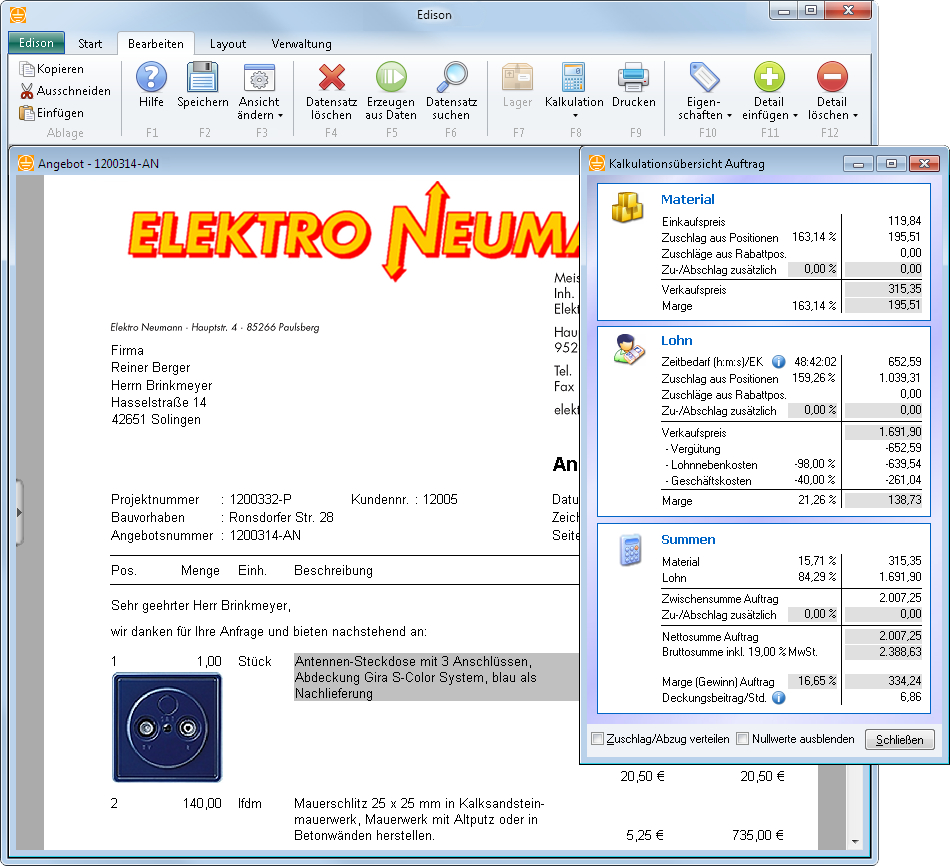Click the Material Zu-/Abschlag zusätzlich percent field
The width and height of the screenshot is (950, 866).
pos(814,270)
